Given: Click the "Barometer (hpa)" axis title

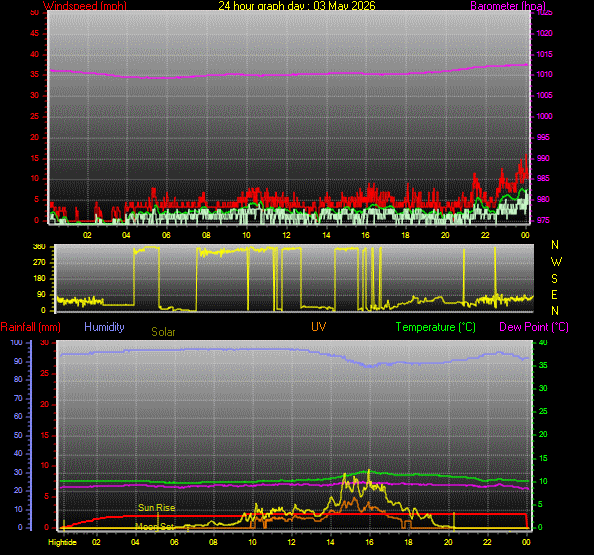Looking at the screenshot, I should coord(508,6).
